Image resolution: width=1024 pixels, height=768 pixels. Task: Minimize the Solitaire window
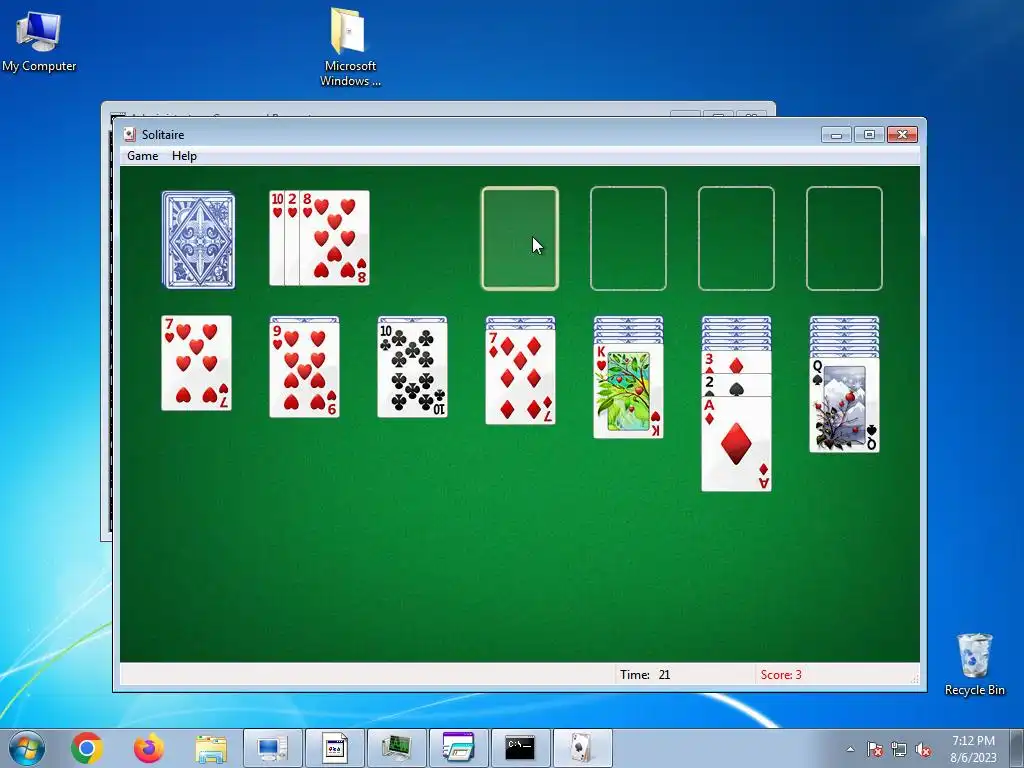pyautogui.click(x=837, y=135)
